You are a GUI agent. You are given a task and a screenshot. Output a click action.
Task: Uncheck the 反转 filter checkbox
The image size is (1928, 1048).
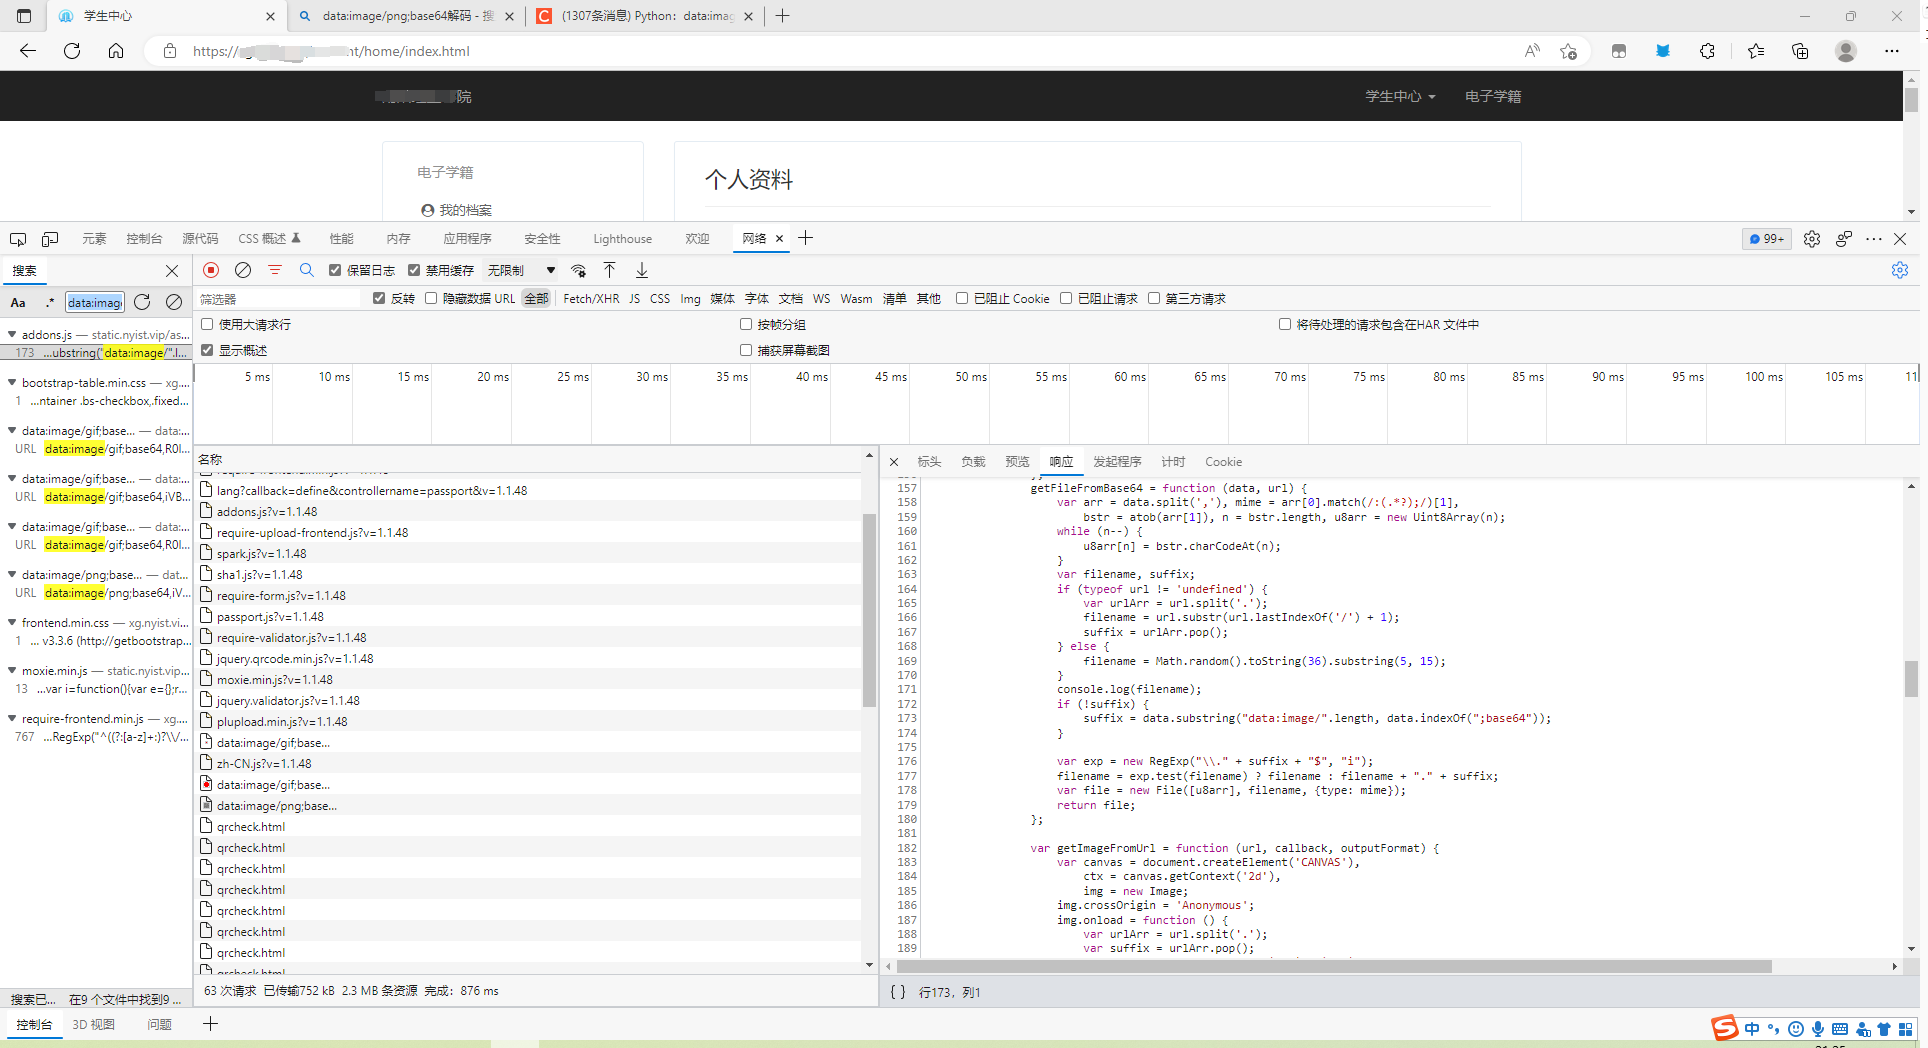(379, 298)
